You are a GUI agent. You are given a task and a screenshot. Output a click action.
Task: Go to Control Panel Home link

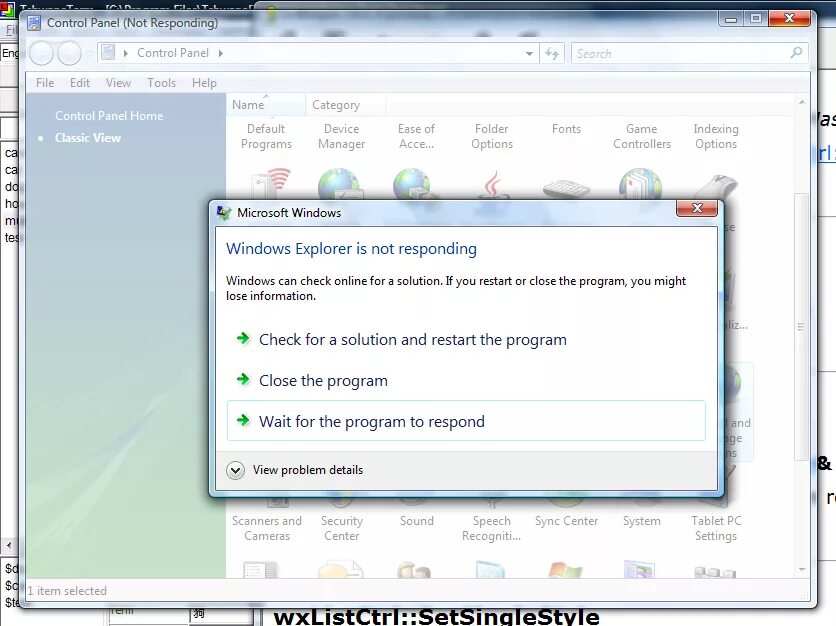pos(109,116)
